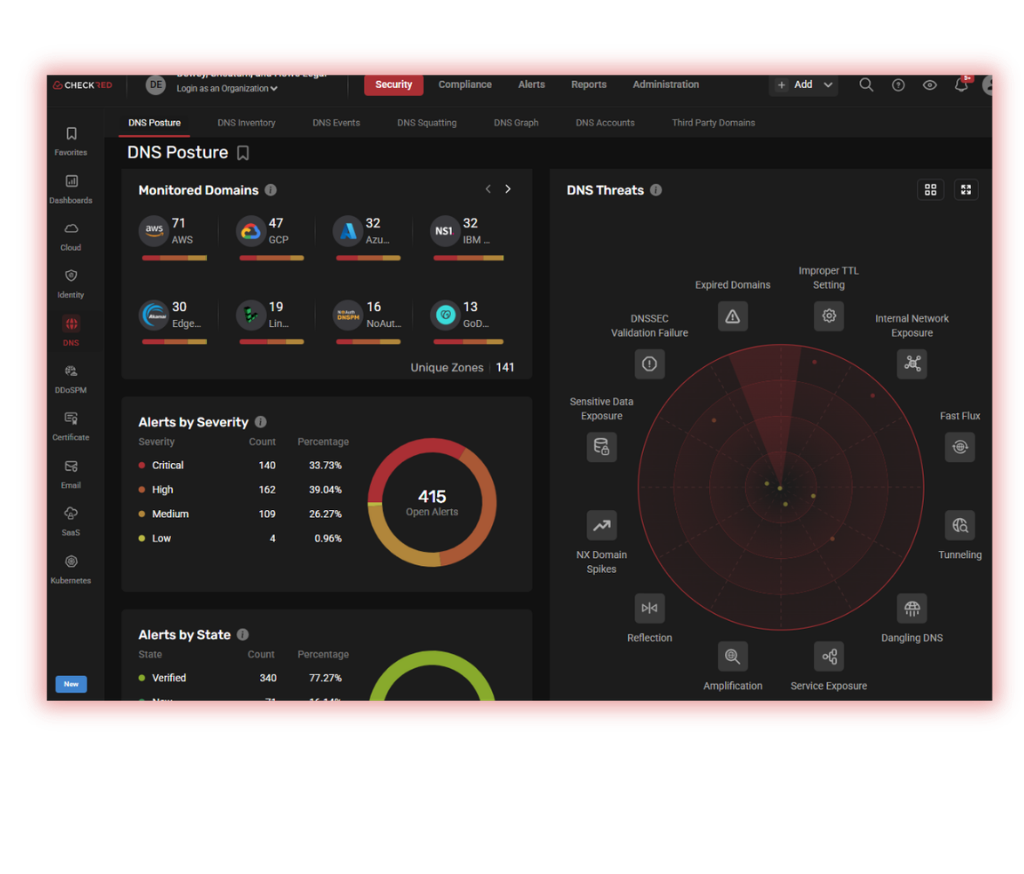Open Kubernetes in the sidebar

click(71, 569)
